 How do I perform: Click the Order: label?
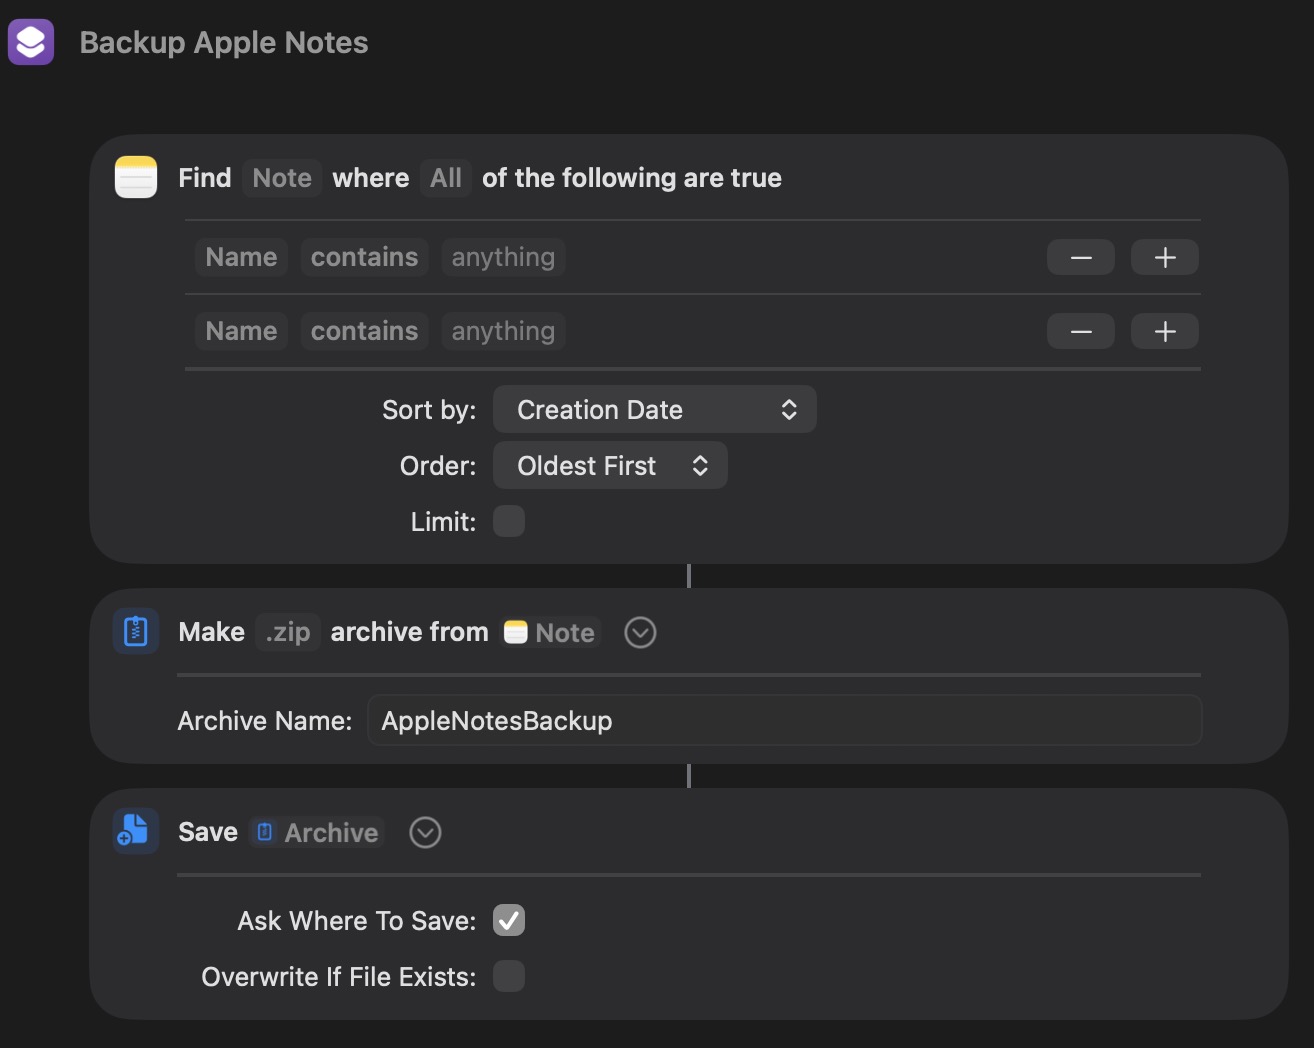(438, 466)
